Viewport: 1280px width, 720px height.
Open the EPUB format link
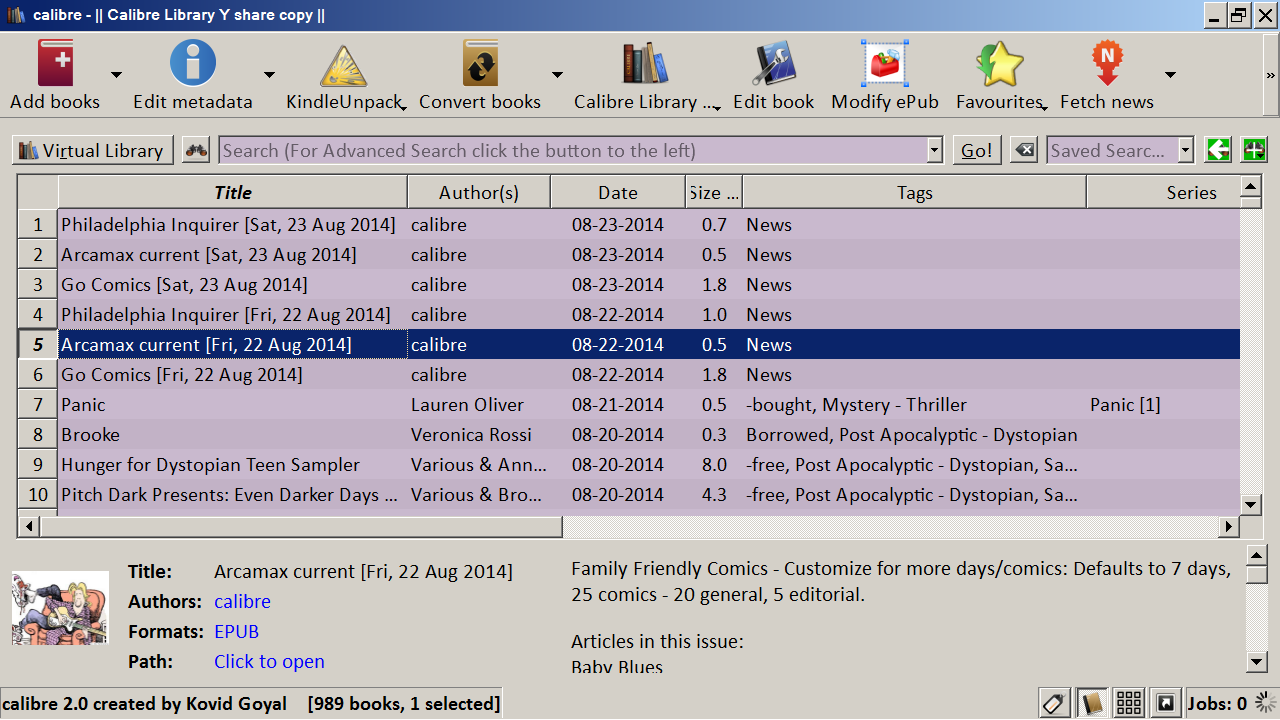point(236,631)
